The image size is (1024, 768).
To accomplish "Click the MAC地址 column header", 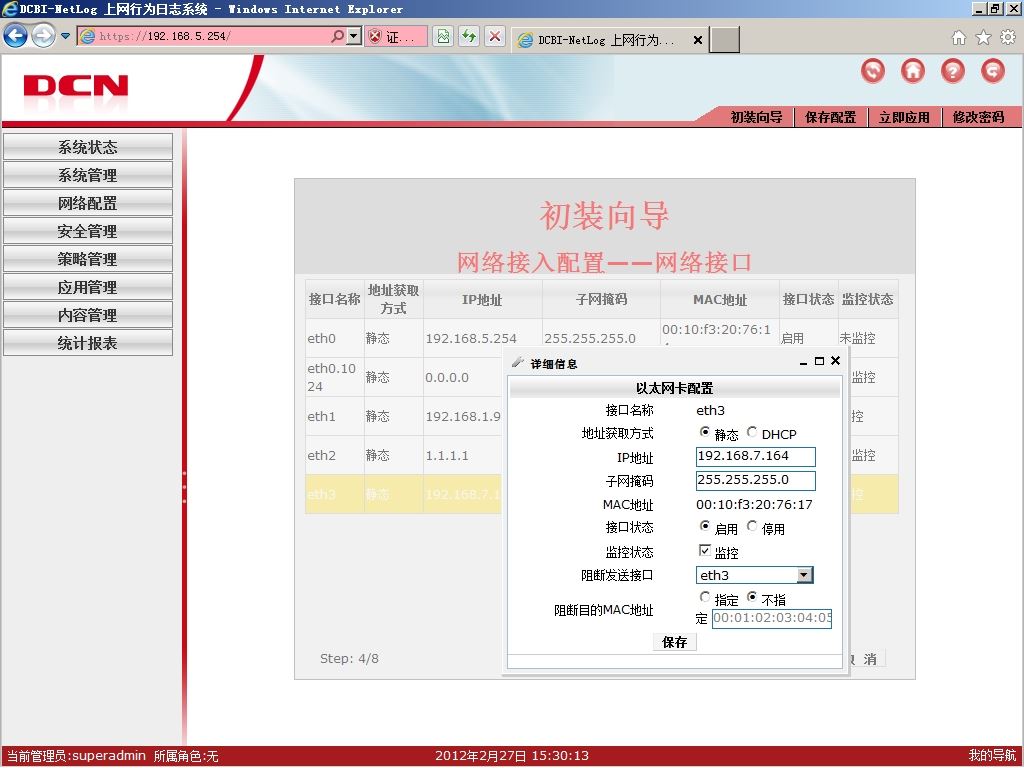I will tap(720, 300).
